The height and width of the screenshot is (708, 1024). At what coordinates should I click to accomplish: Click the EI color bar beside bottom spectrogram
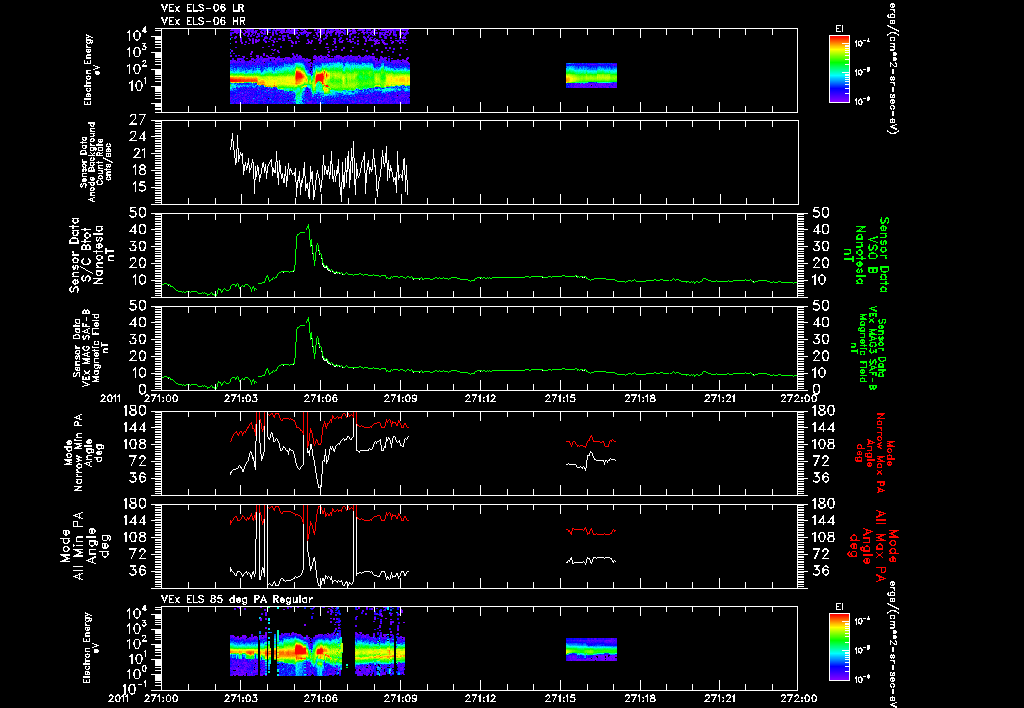839,648
